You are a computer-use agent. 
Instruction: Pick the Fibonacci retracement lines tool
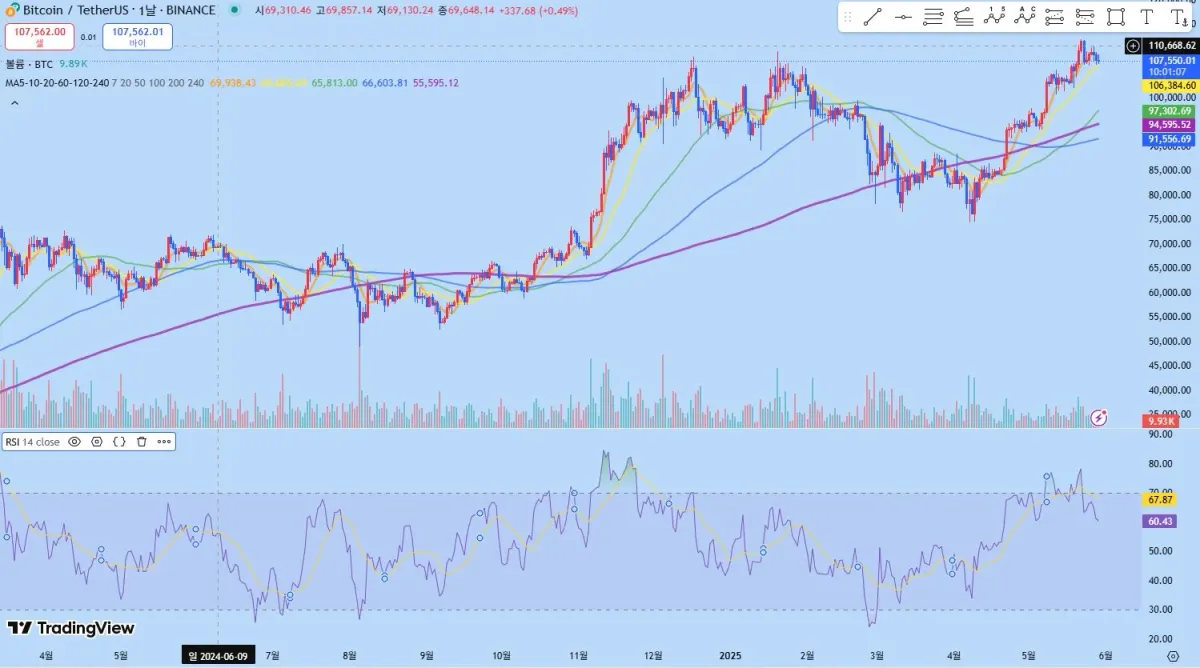[x=934, y=17]
